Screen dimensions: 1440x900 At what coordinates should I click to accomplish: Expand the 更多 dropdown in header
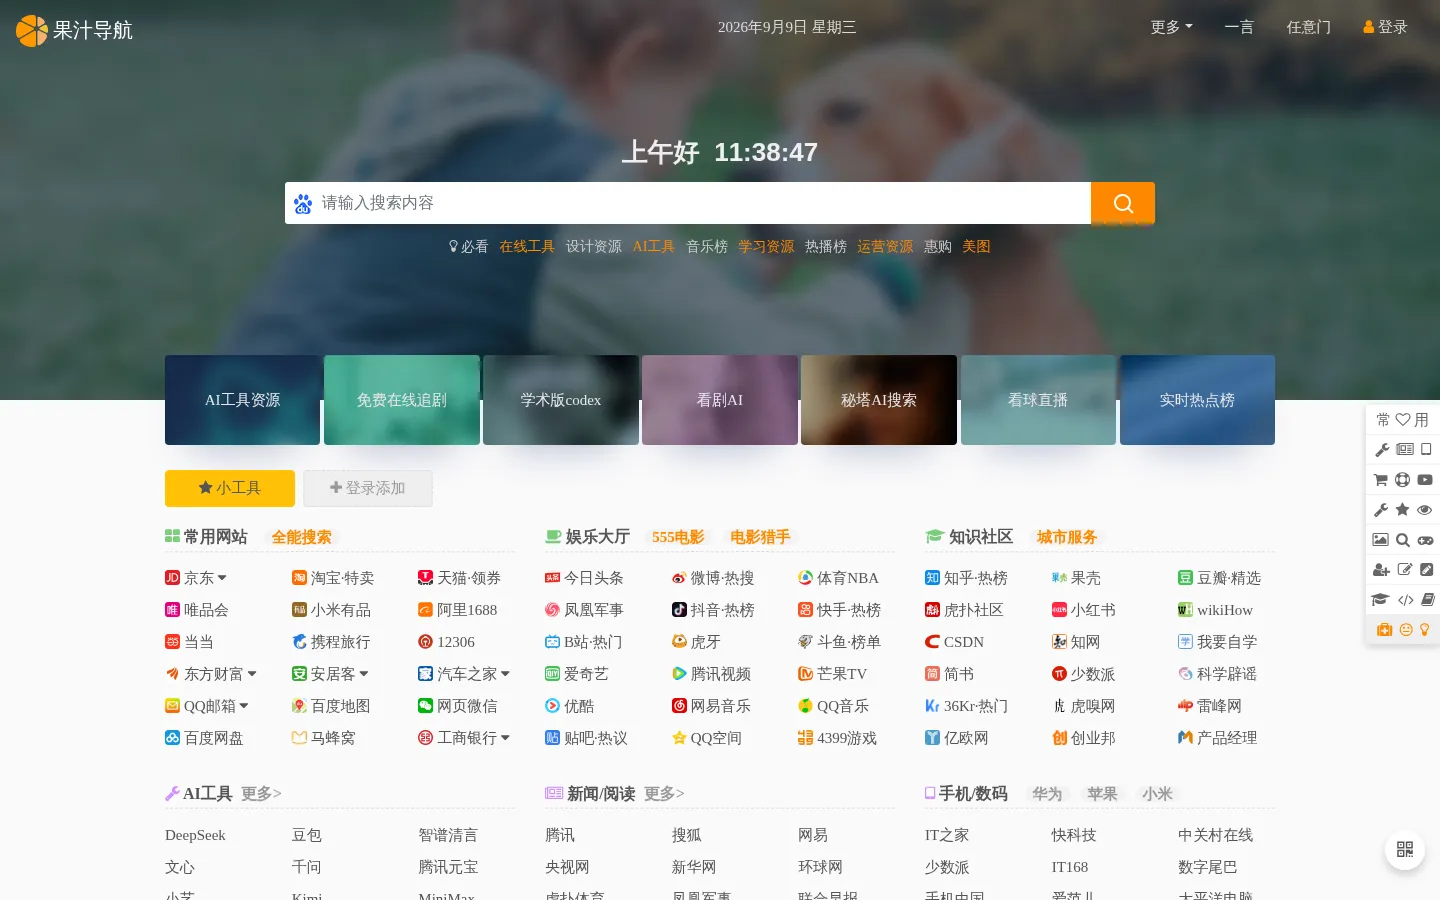[1171, 27]
